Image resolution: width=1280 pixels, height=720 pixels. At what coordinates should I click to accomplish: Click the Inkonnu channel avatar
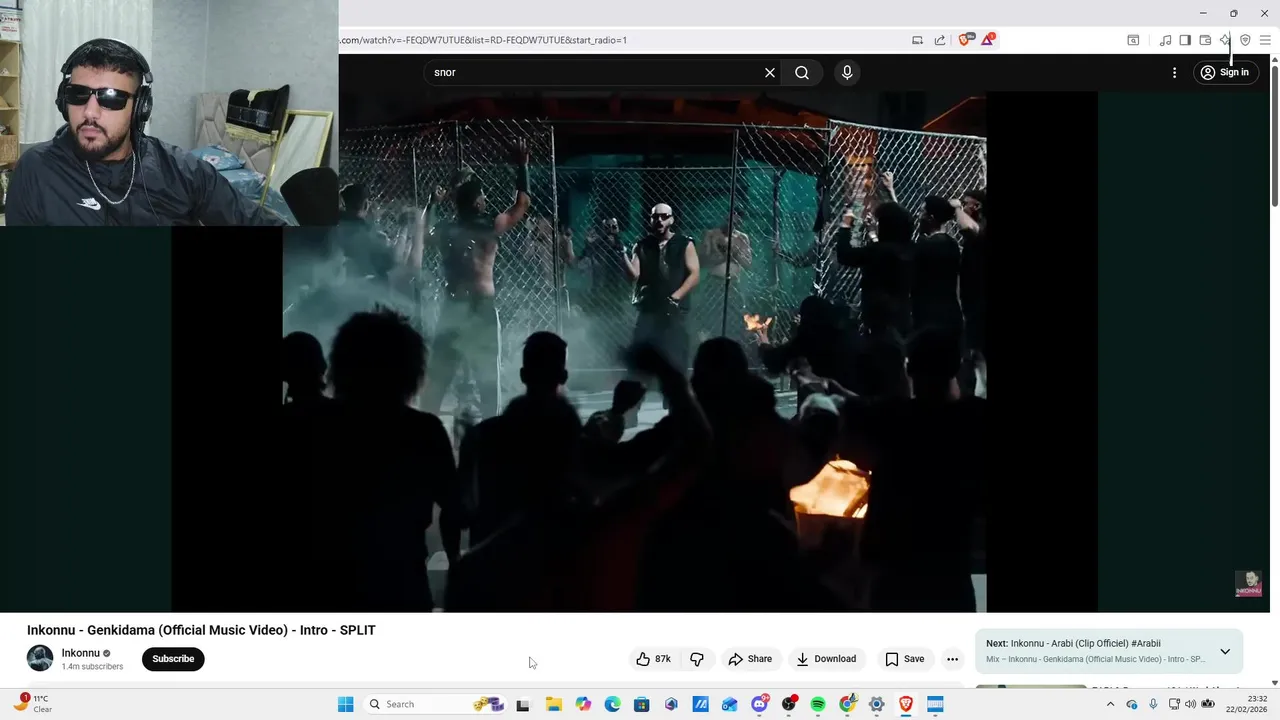[40, 658]
